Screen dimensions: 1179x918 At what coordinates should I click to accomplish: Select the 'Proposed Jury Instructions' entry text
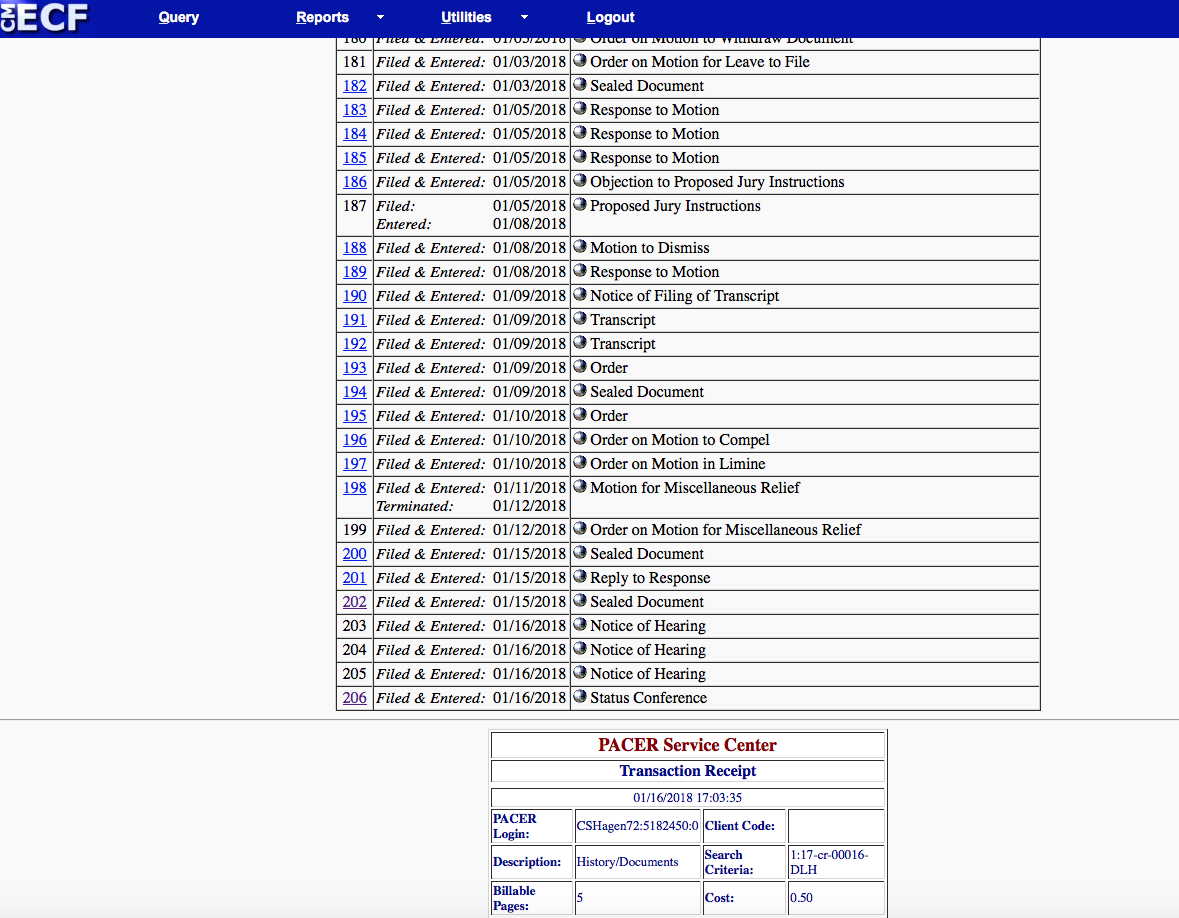pos(675,206)
